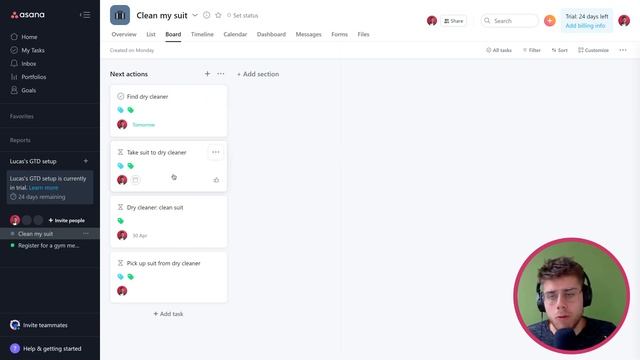The width and height of the screenshot is (640, 360).
Task: Click the 30 Apr due date on the Dry cleaner: clean suit card
Action: click(140, 236)
